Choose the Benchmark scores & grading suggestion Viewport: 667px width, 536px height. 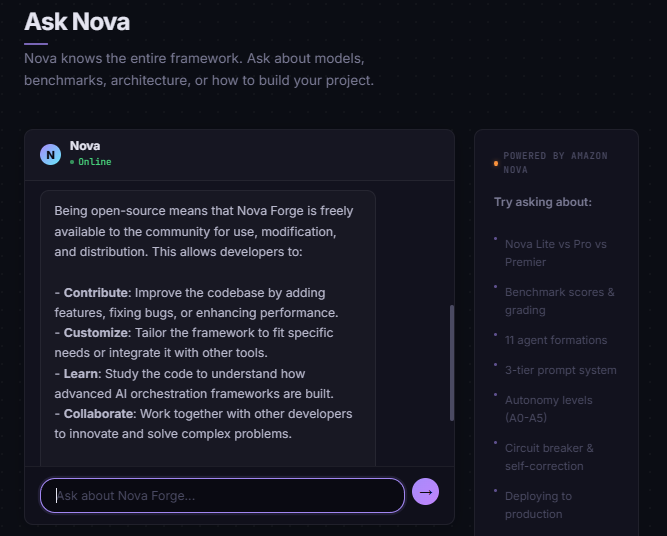[x=559, y=301]
